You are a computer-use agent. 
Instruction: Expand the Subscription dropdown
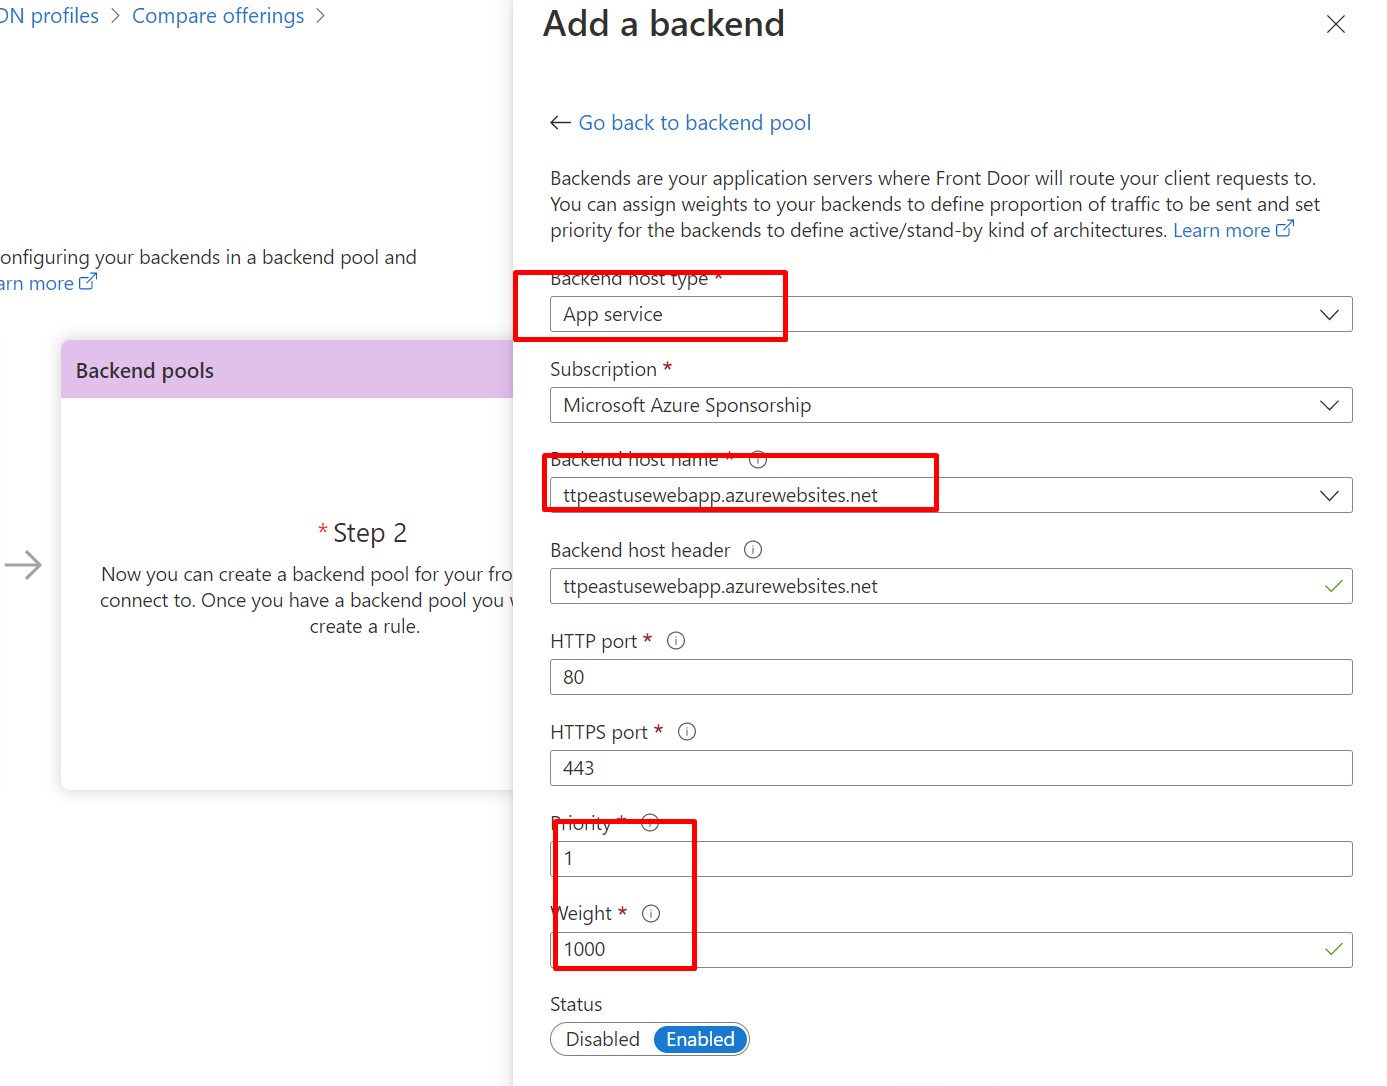click(x=950, y=406)
